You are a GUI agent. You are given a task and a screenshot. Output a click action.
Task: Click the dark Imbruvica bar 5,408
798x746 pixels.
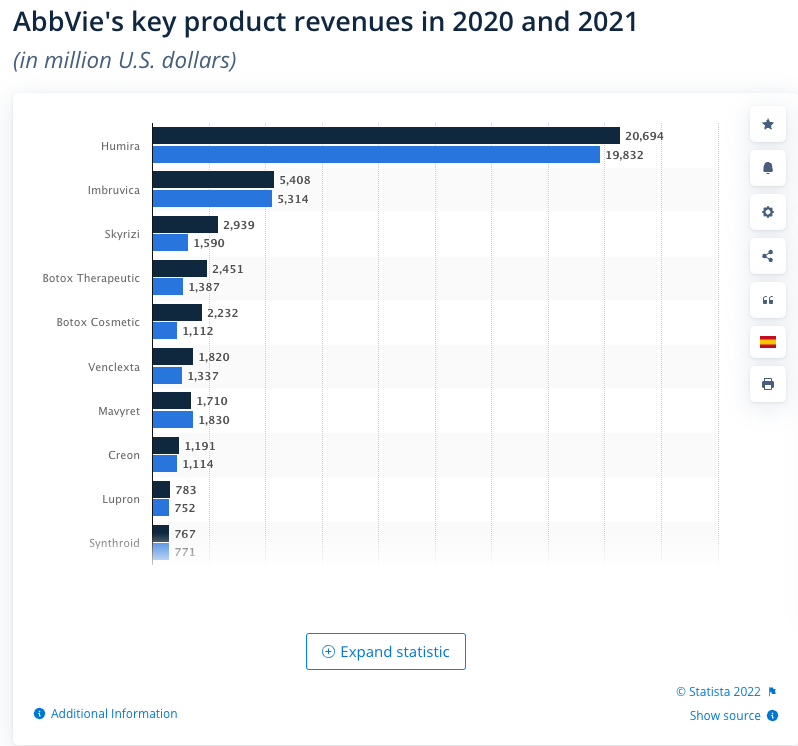[213, 179]
